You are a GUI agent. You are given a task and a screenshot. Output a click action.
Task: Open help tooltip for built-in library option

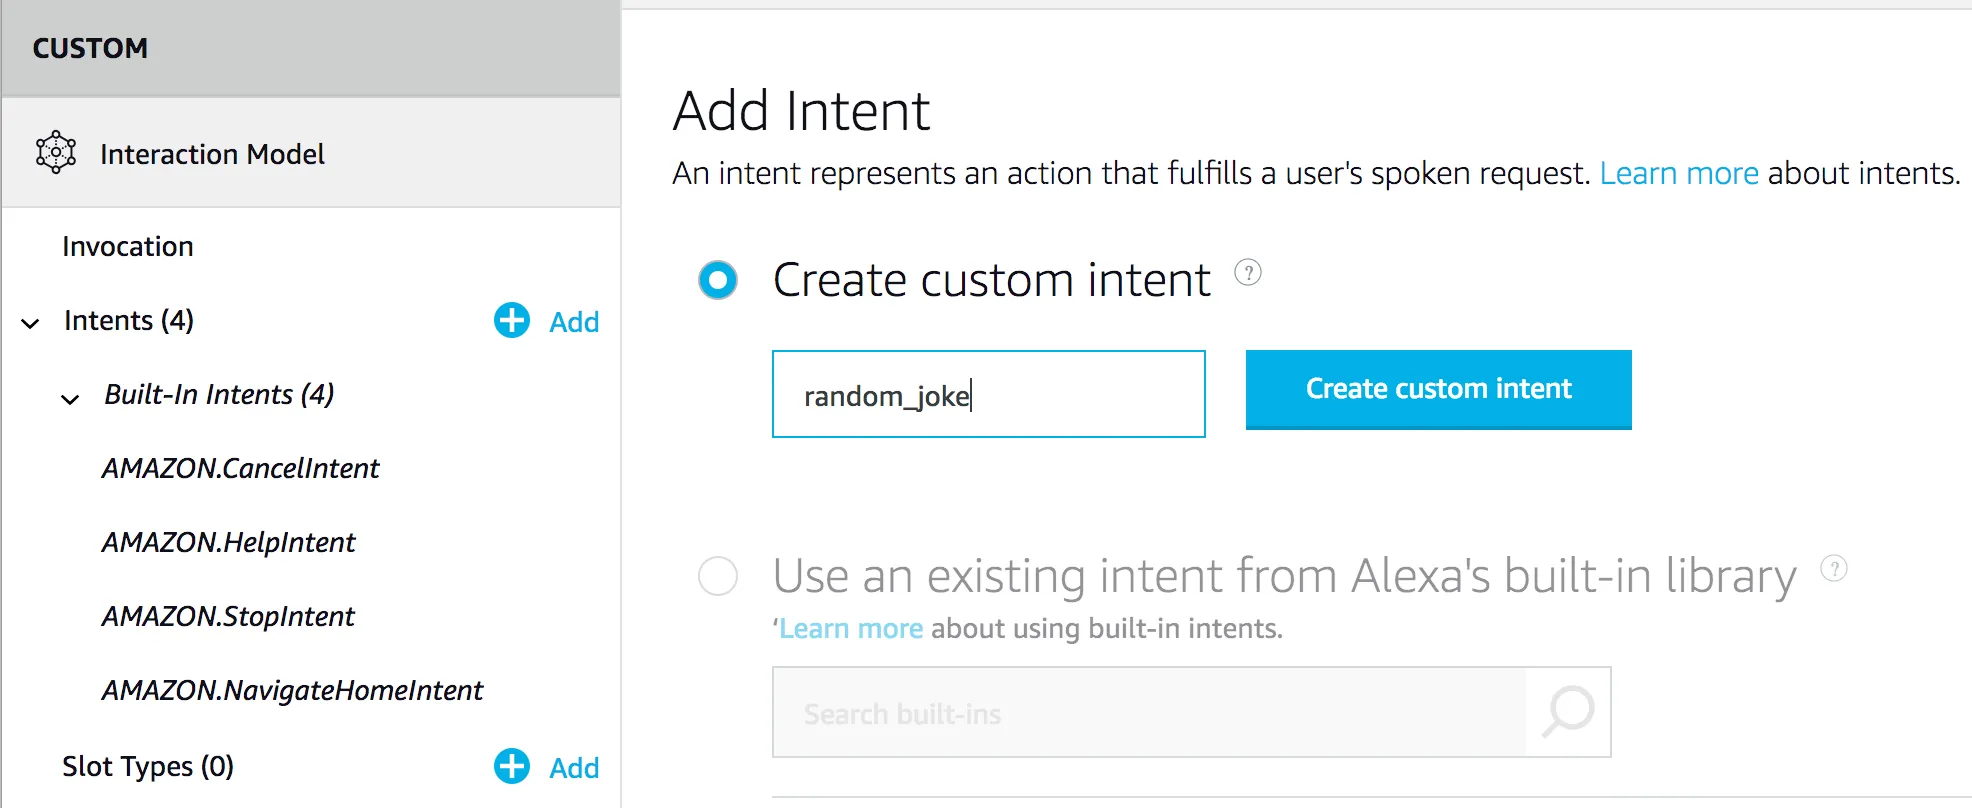tap(1834, 568)
